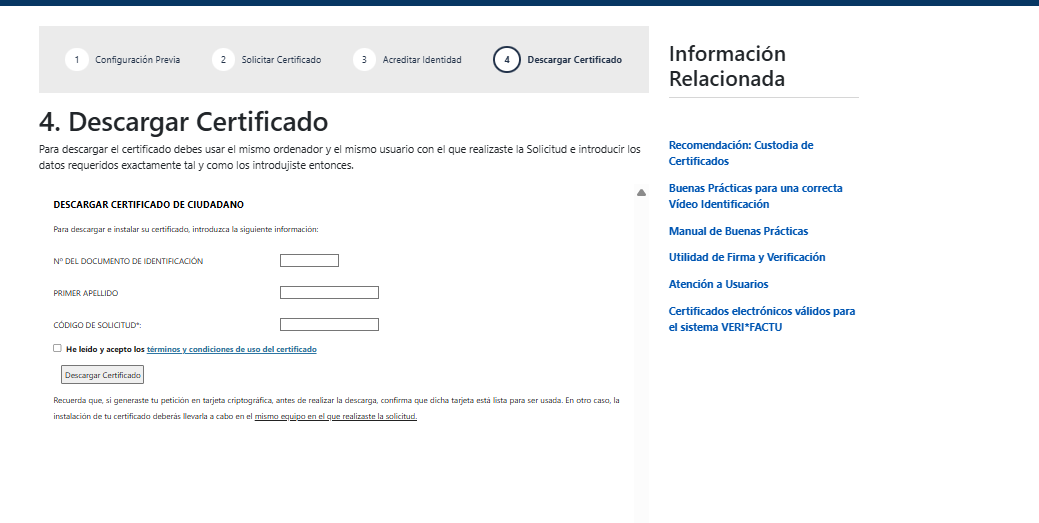1039x523 pixels.
Task: Click the '4. Descargar Certificado' heading
Action: [x=184, y=122]
